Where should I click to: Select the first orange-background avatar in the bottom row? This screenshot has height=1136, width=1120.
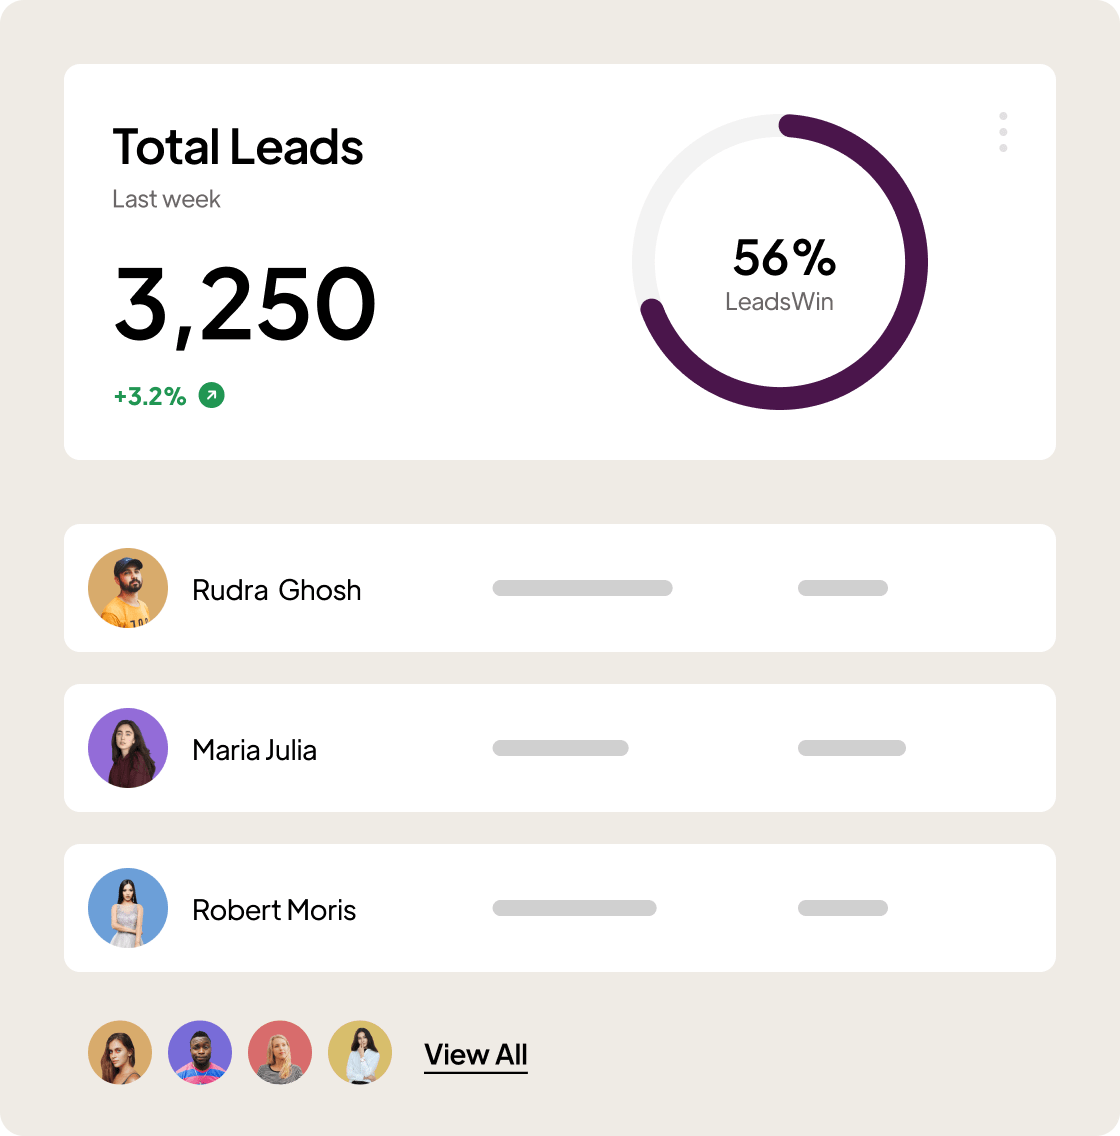pos(120,1053)
